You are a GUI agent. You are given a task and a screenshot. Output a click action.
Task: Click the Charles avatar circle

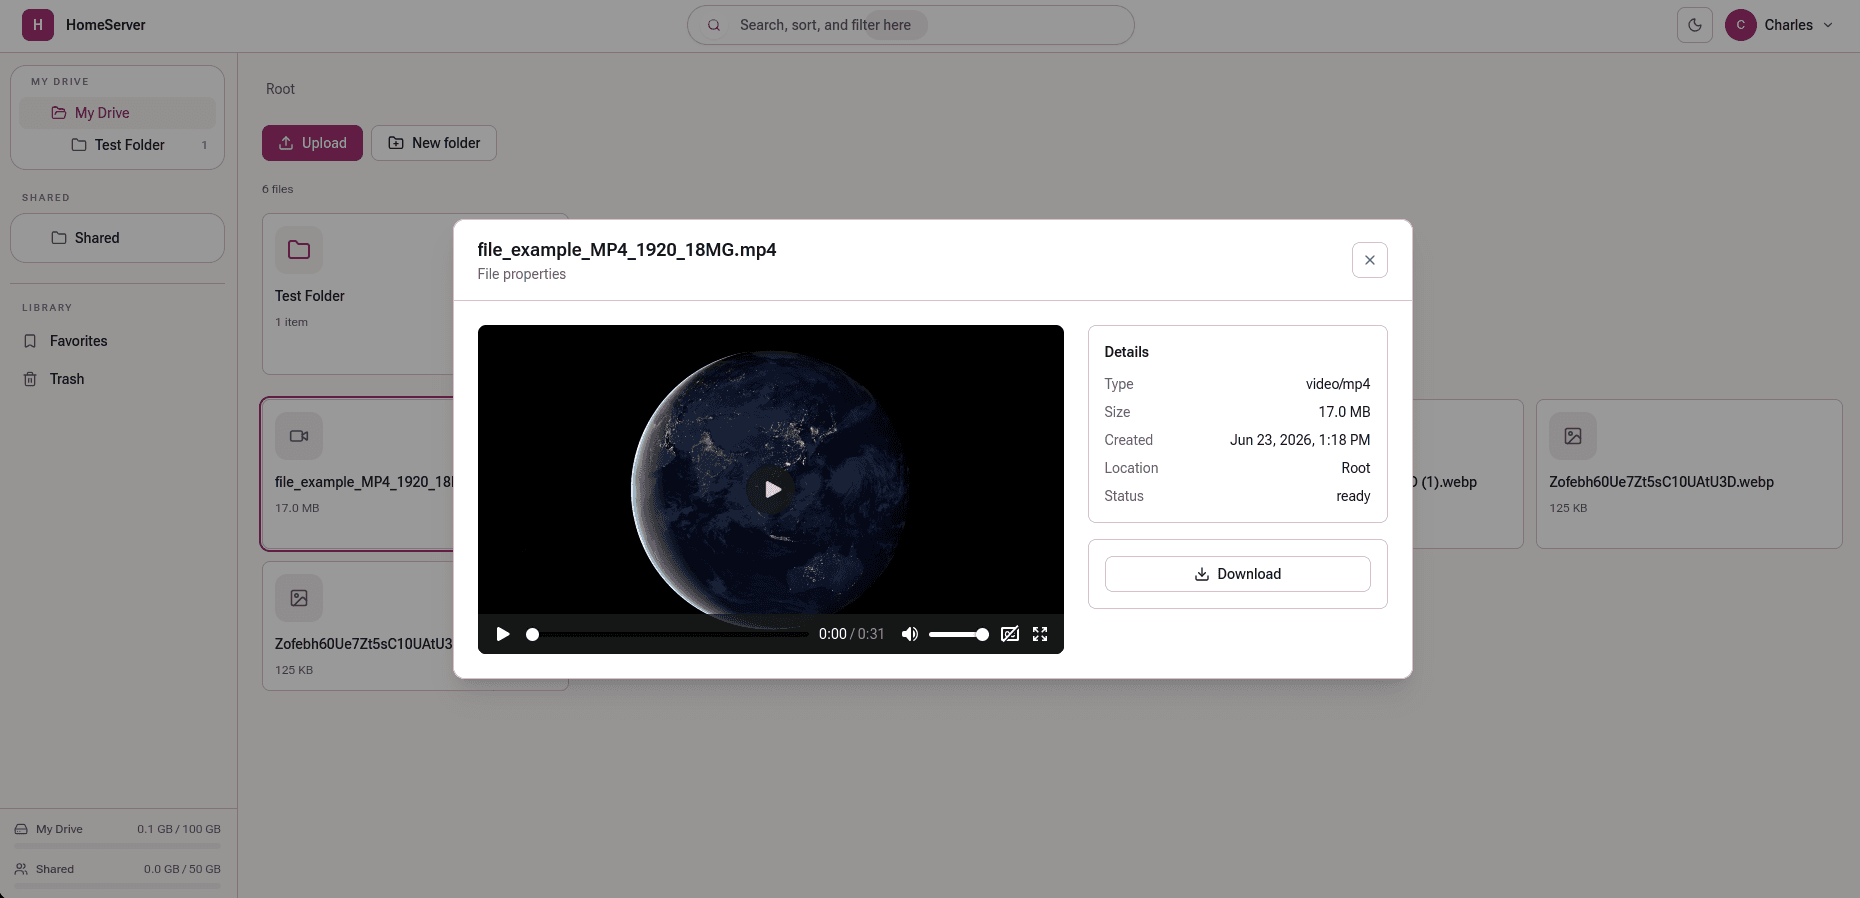click(1741, 25)
